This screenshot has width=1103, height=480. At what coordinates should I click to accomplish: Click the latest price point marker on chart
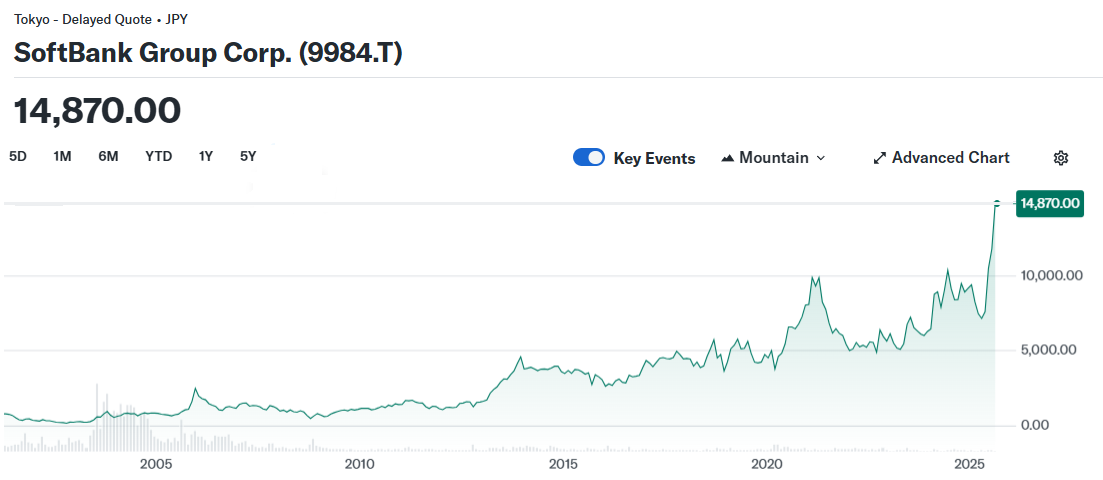[x=997, y=203]
